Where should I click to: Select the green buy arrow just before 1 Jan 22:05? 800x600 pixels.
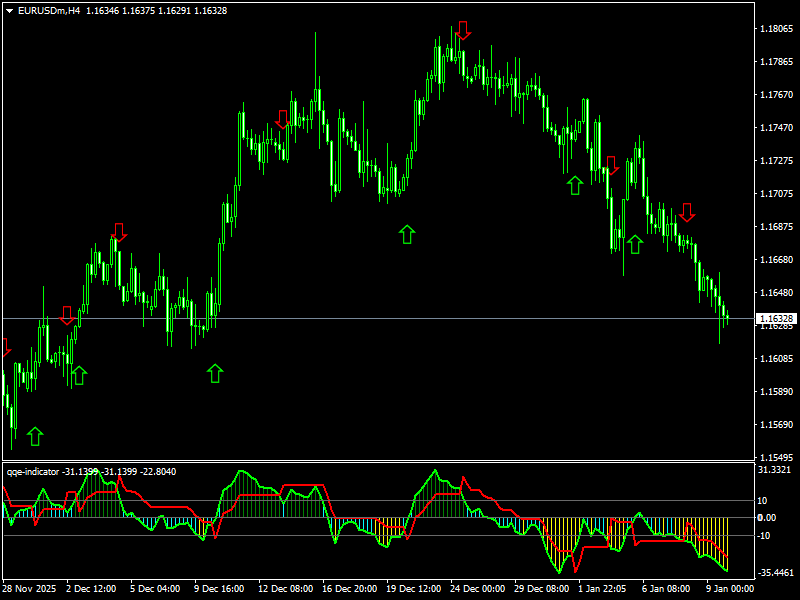click(x=575, y=185)
